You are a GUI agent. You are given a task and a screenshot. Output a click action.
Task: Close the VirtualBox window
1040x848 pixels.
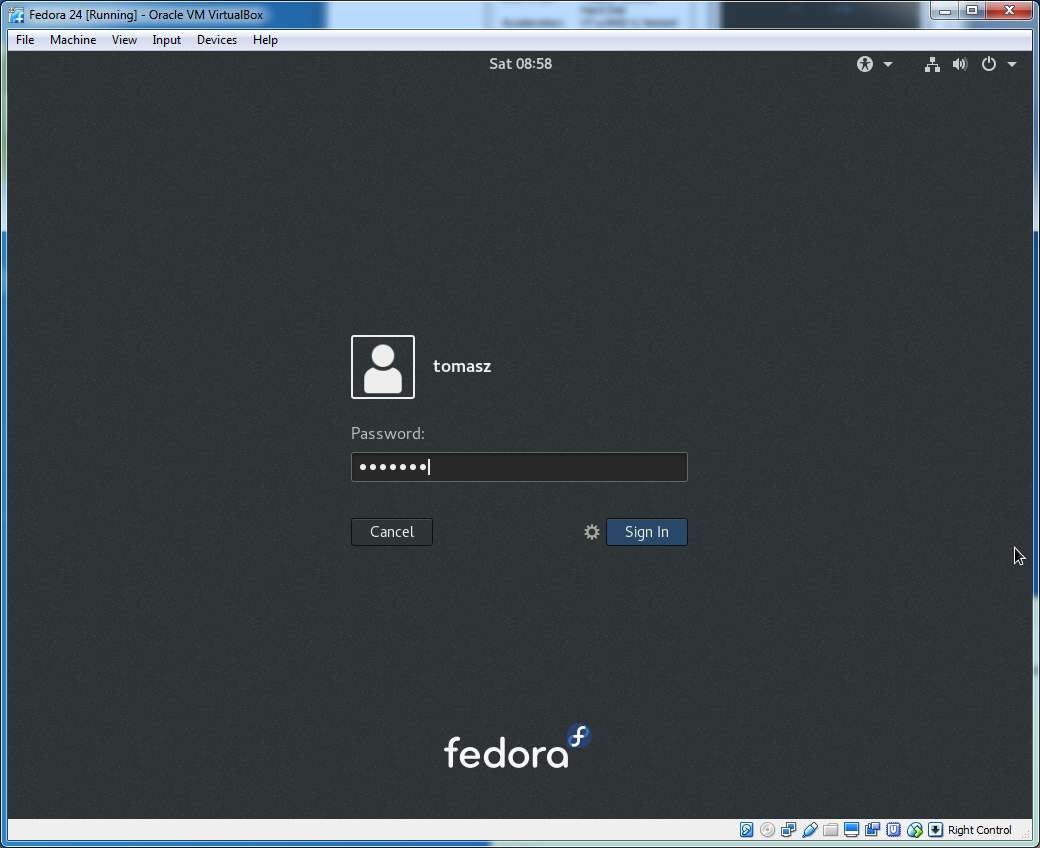(x=1009, y=11)
